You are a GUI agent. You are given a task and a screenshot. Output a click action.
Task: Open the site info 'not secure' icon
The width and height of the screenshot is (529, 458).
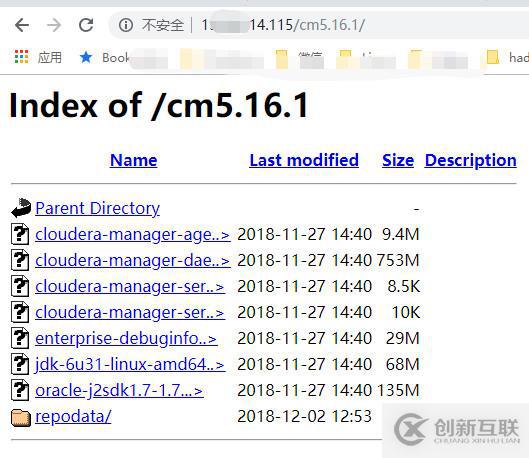pos(126,25)
